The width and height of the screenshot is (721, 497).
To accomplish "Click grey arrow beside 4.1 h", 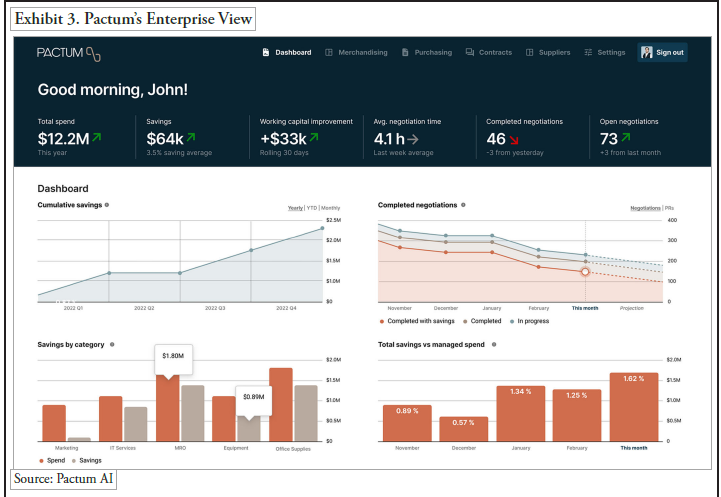I will pyautogui.click(x=413, y=139).
